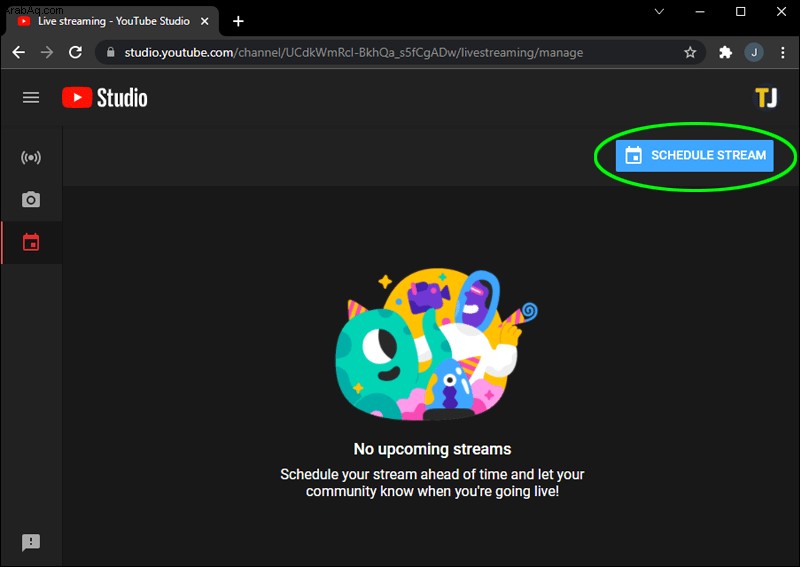Expand the tab search chevron in the title bar
800x567 pixels.
pos(659,11)
